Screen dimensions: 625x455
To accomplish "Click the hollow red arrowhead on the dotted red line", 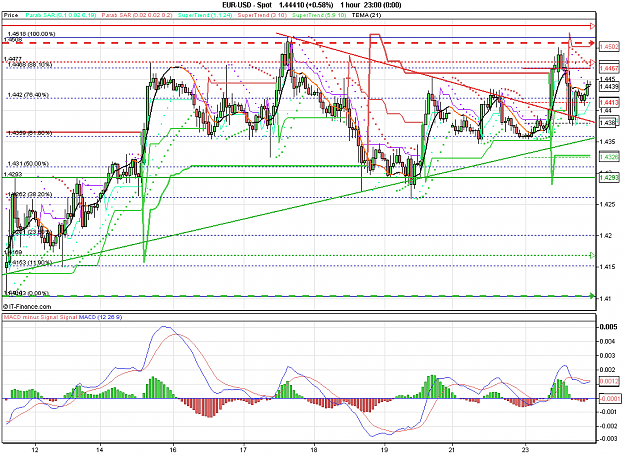I will 592,63.
